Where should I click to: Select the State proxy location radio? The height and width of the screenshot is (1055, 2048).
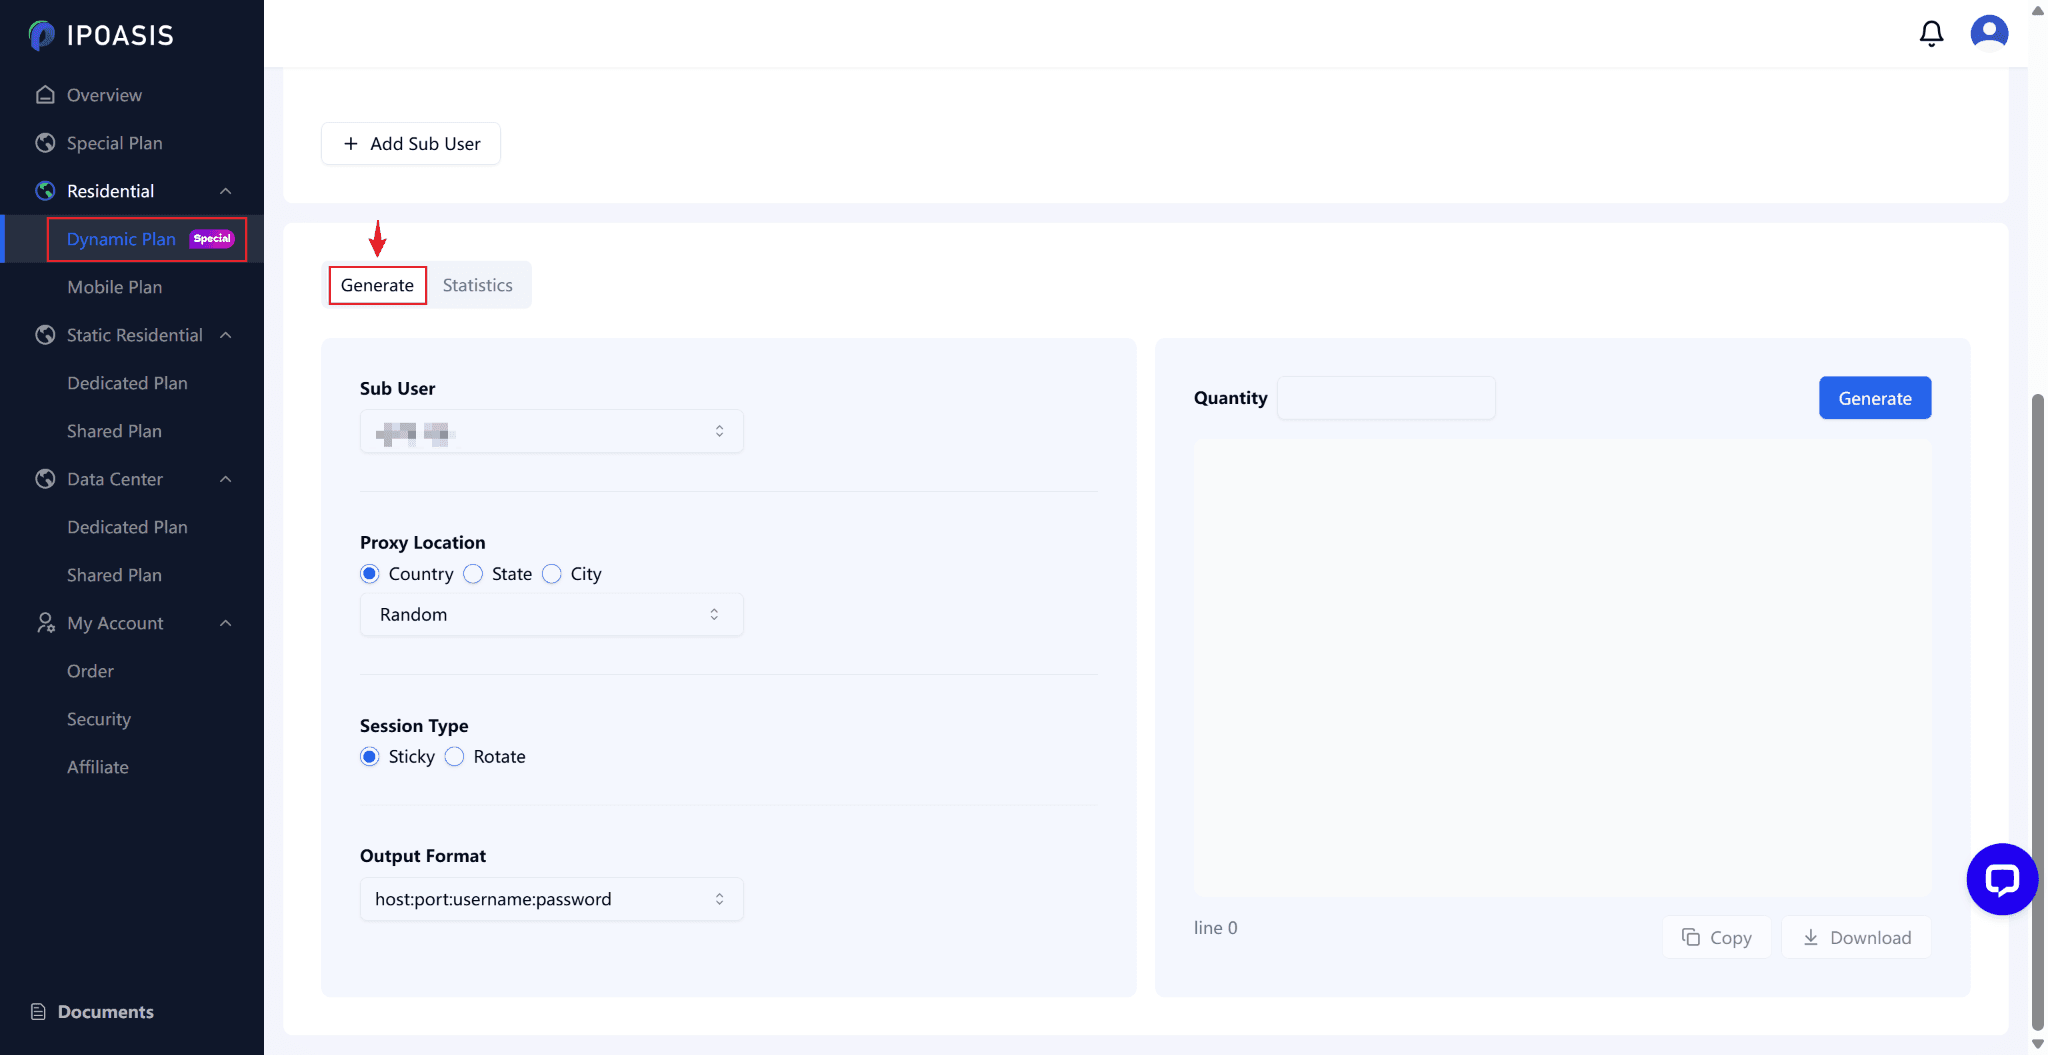click(x=473, y=574)
